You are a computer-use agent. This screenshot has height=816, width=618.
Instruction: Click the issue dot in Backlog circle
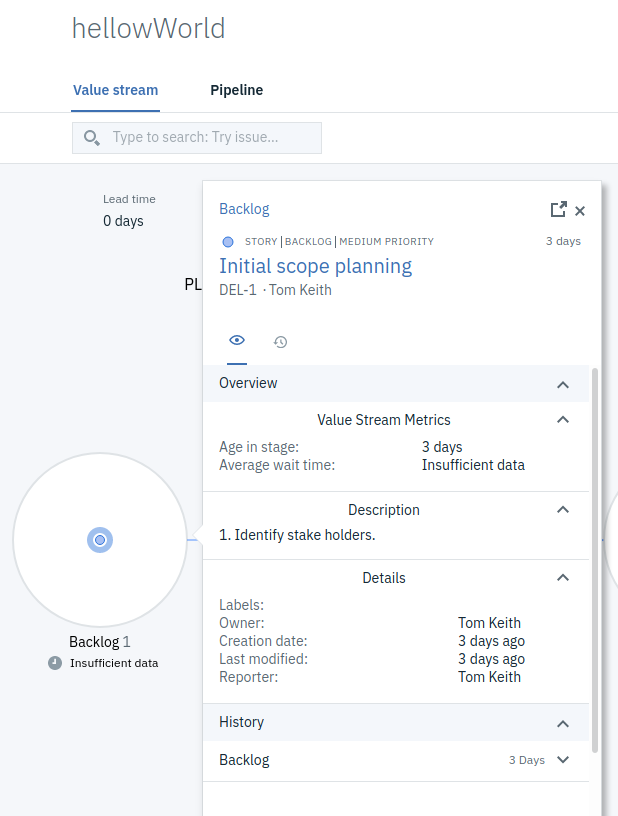pyautogui.click(x=100, y=540)
